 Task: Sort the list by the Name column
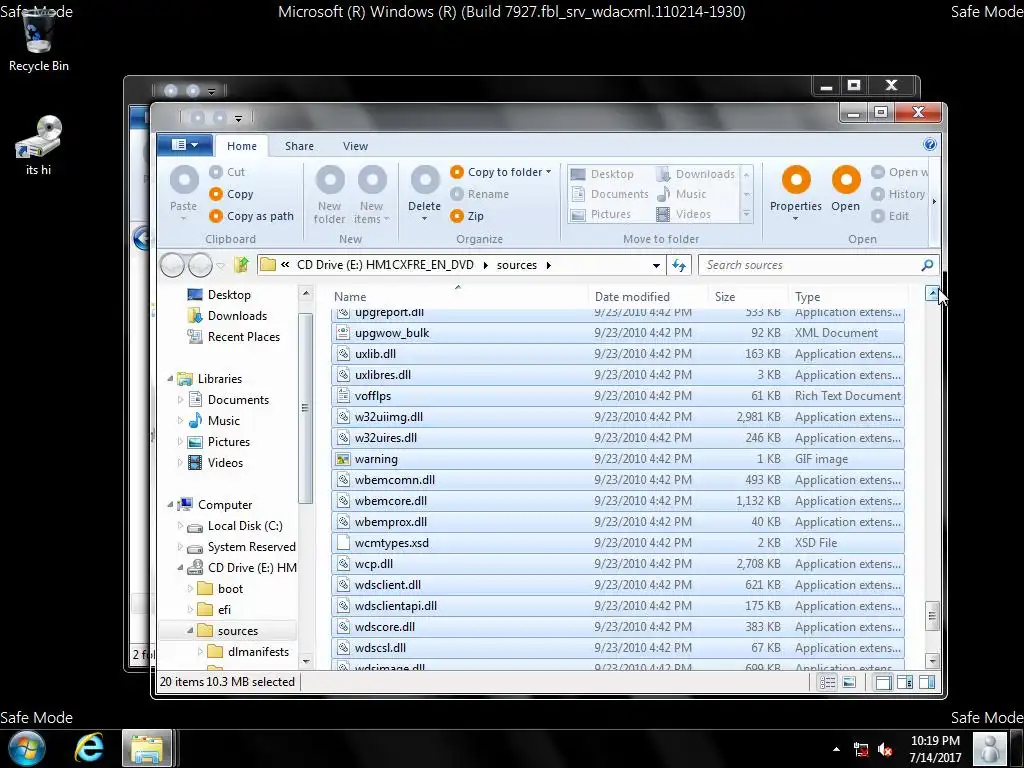point(458,296)
